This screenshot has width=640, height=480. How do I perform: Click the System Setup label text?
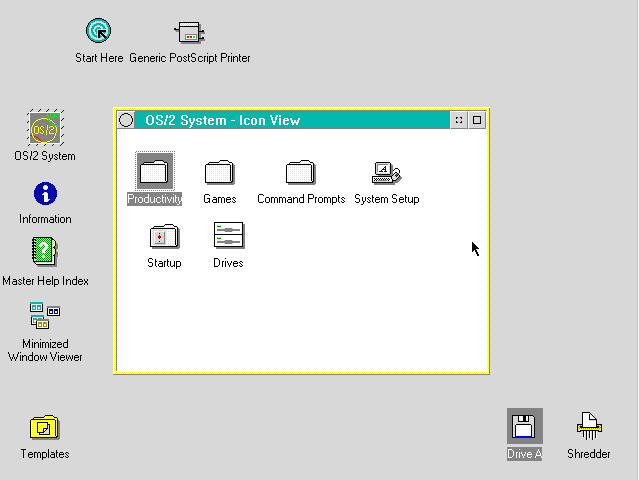387,199
